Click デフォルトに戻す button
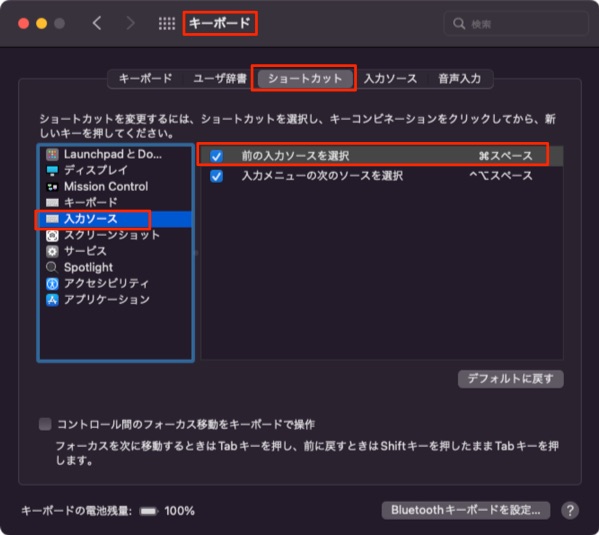This screenshot has height=535, width=599. pos(510,379)
